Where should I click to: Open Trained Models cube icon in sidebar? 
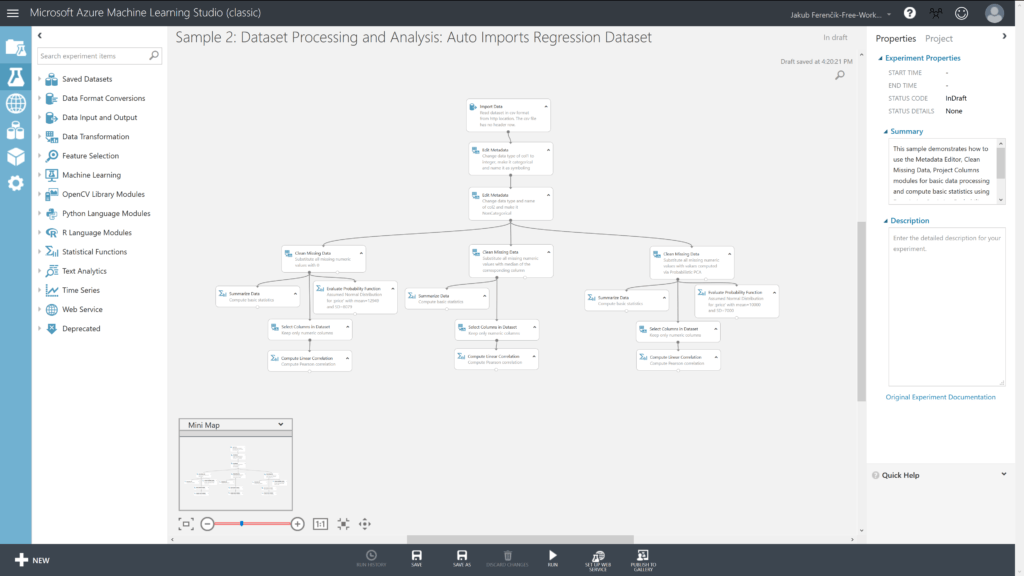coord(15,157)
